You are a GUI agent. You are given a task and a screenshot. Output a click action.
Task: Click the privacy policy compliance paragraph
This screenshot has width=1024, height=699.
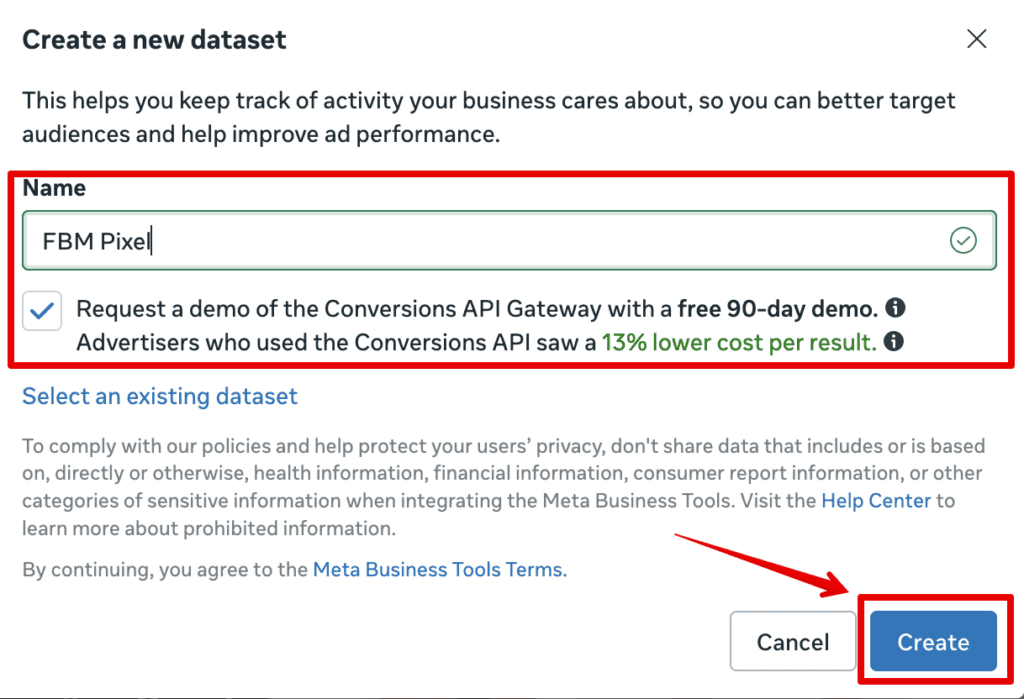[x=504, y=487]
